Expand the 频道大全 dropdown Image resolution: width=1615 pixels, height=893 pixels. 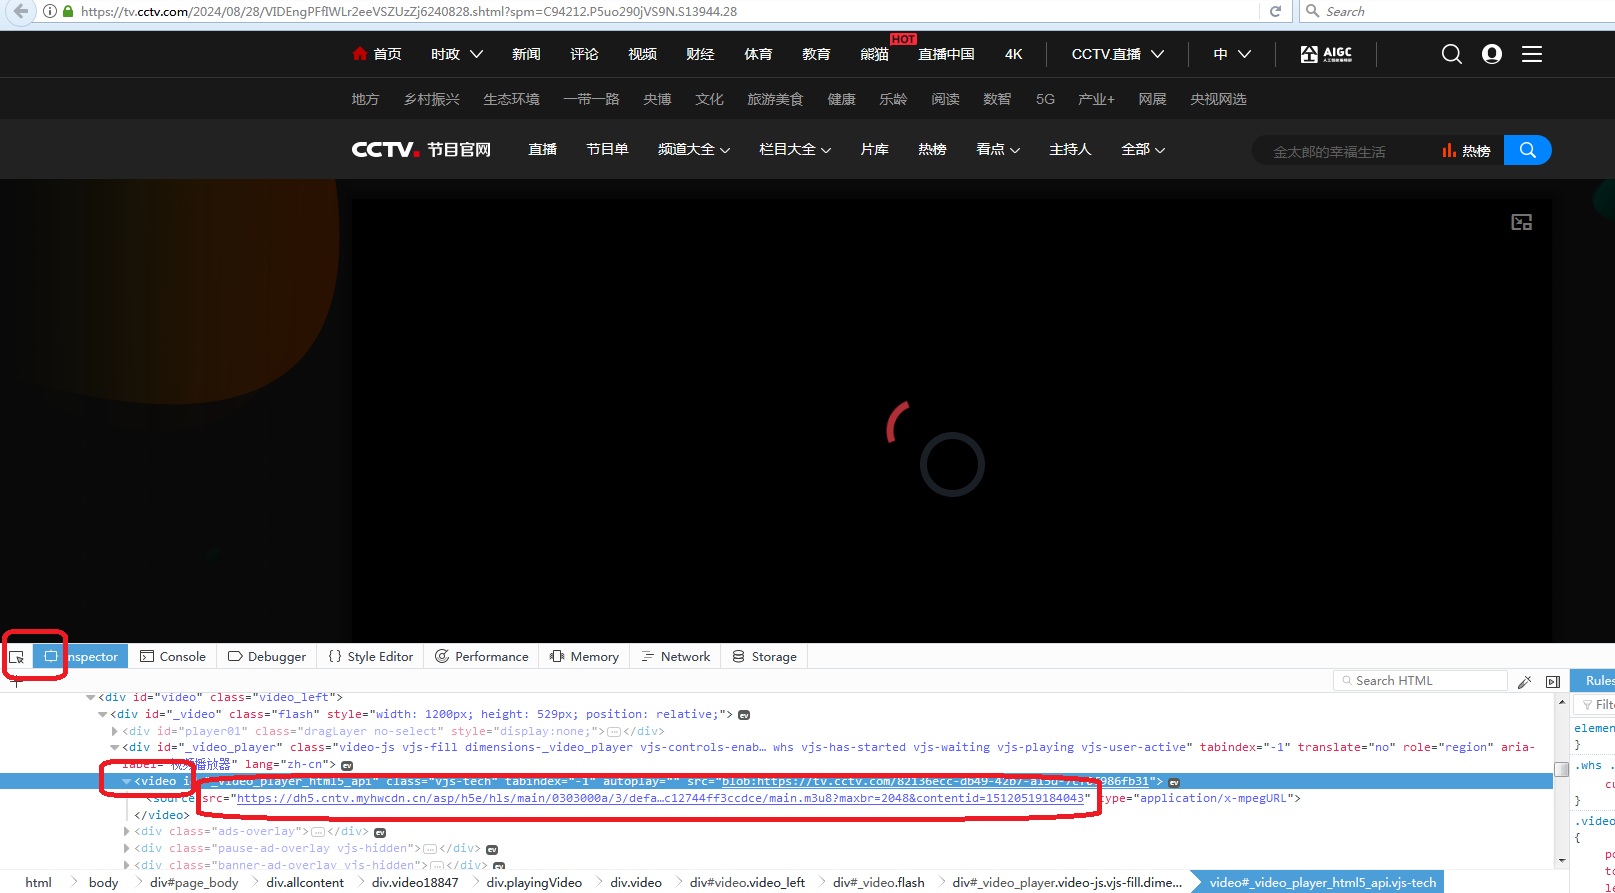(694, 149)
